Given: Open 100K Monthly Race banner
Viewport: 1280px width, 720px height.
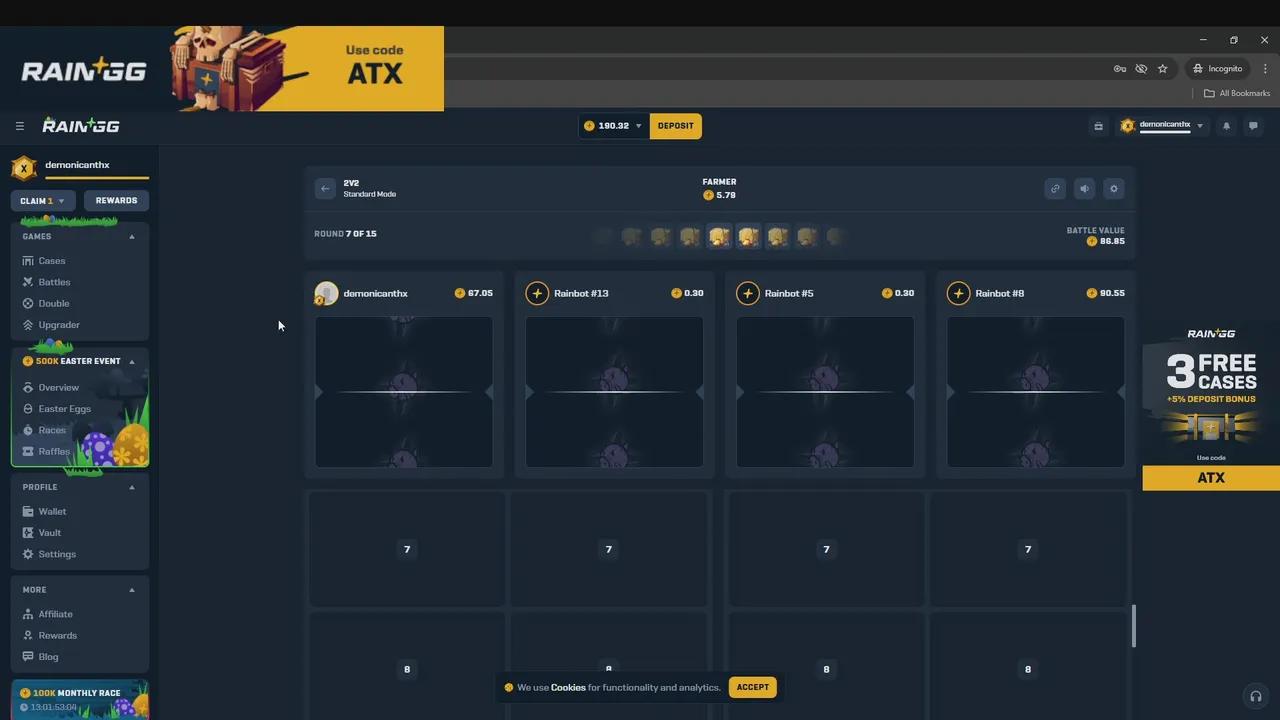Looking at the screenshot, I should [x=80, y=700].
